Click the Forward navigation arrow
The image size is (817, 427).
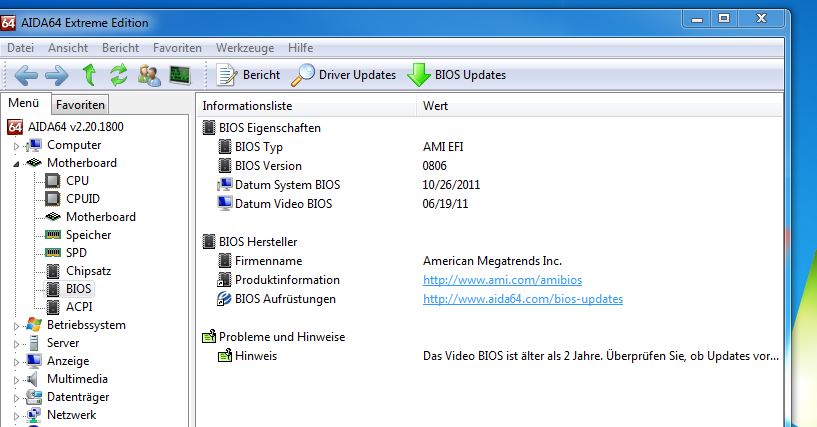pyautogui.click(x=57, y=76)
